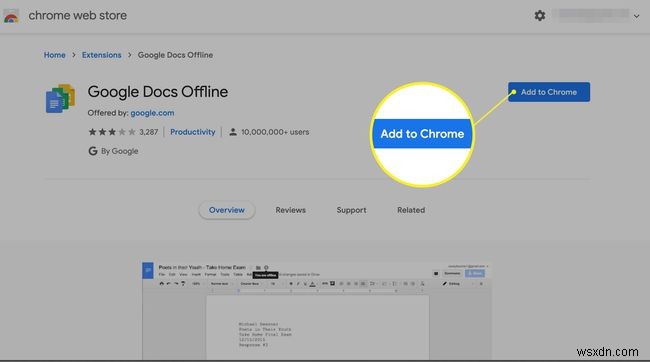650x362 pixels.
Task: Click the Chrome Web Store logo
Action: click(x=11, y=16)
